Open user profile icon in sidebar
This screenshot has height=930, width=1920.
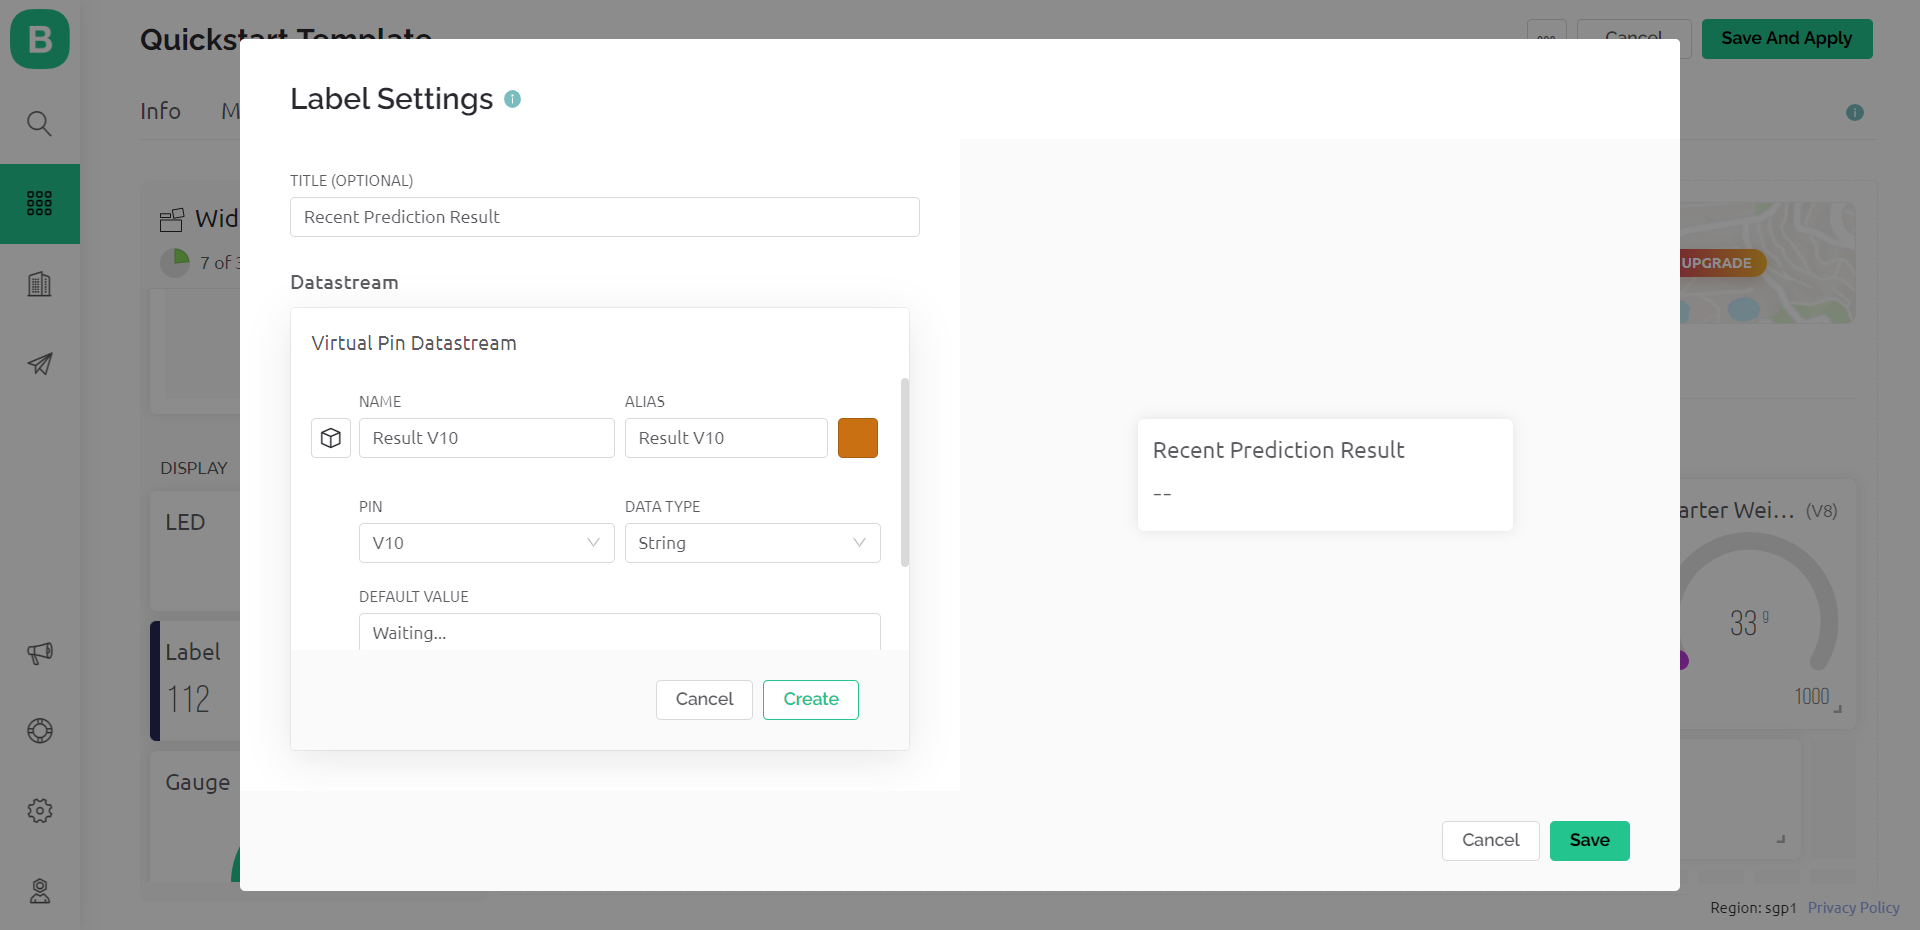tap(40, 891)
